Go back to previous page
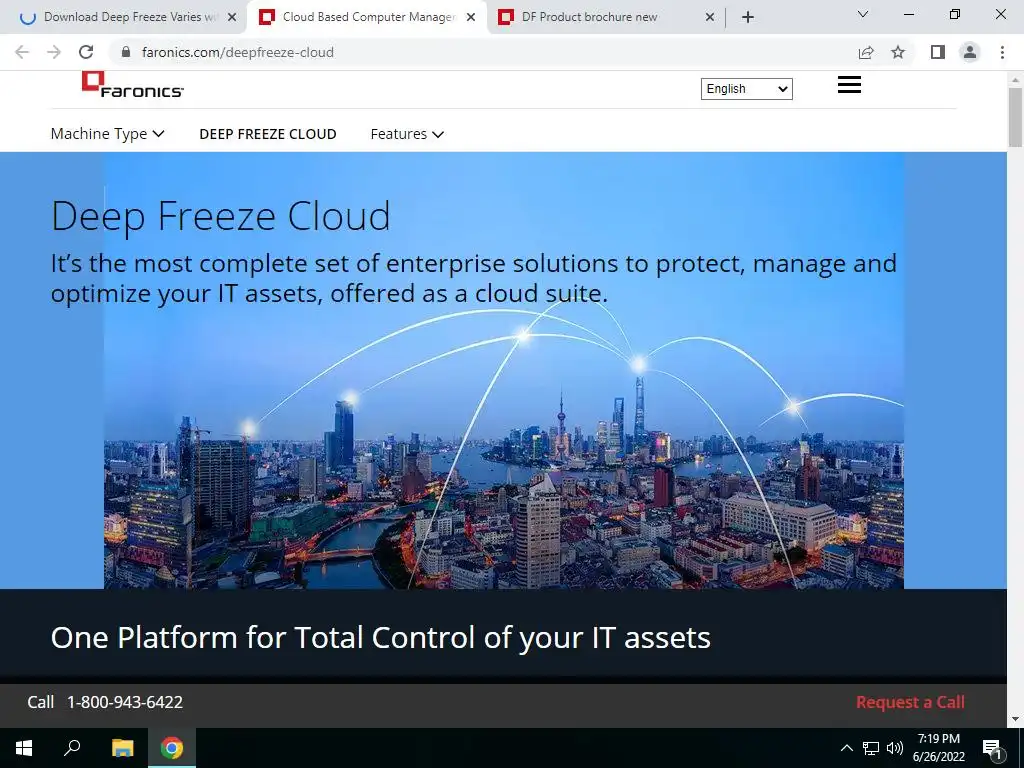The height and width of the screenshot is (768, 1024). [22, 52]
